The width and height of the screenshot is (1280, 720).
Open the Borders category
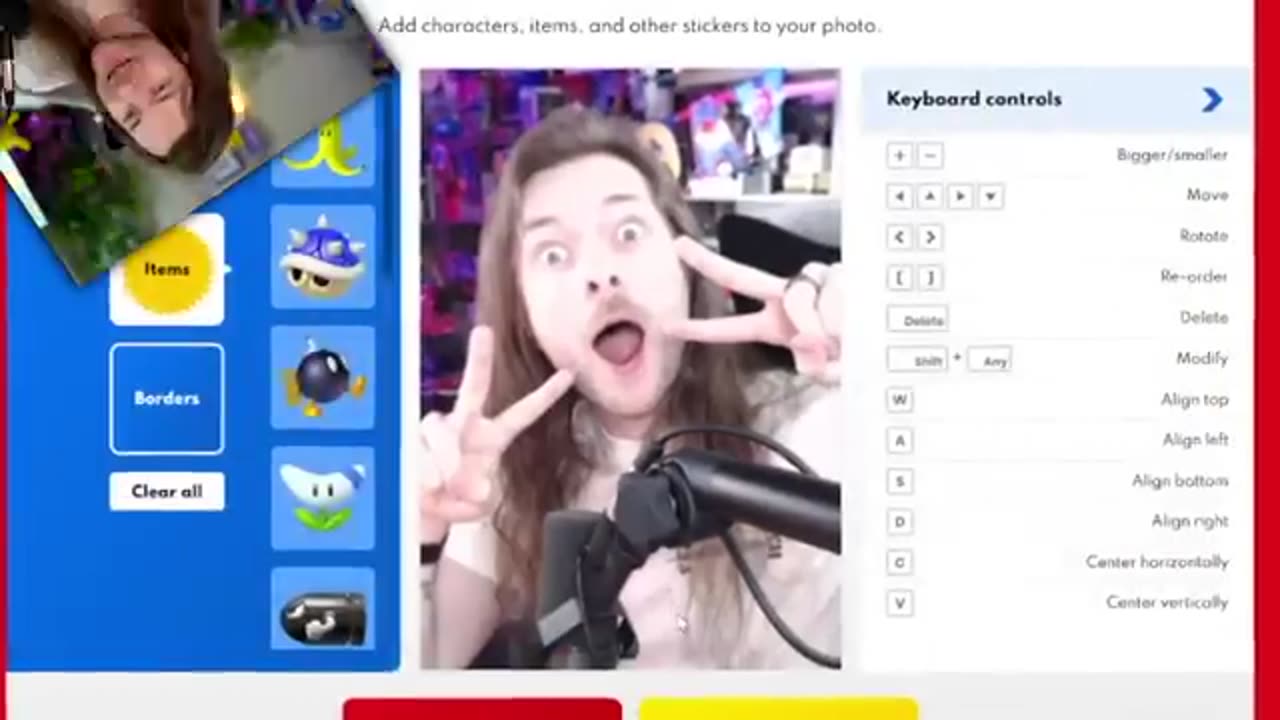[167, 398]
